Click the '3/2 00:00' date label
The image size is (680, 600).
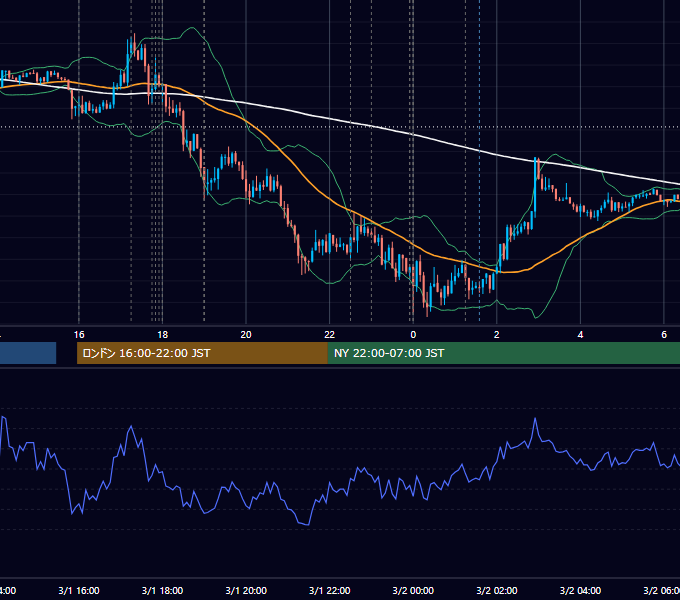click(413, 591)
